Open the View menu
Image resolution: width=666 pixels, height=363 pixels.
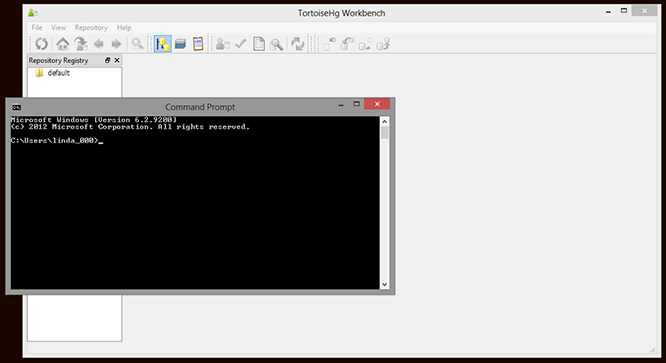59,28
